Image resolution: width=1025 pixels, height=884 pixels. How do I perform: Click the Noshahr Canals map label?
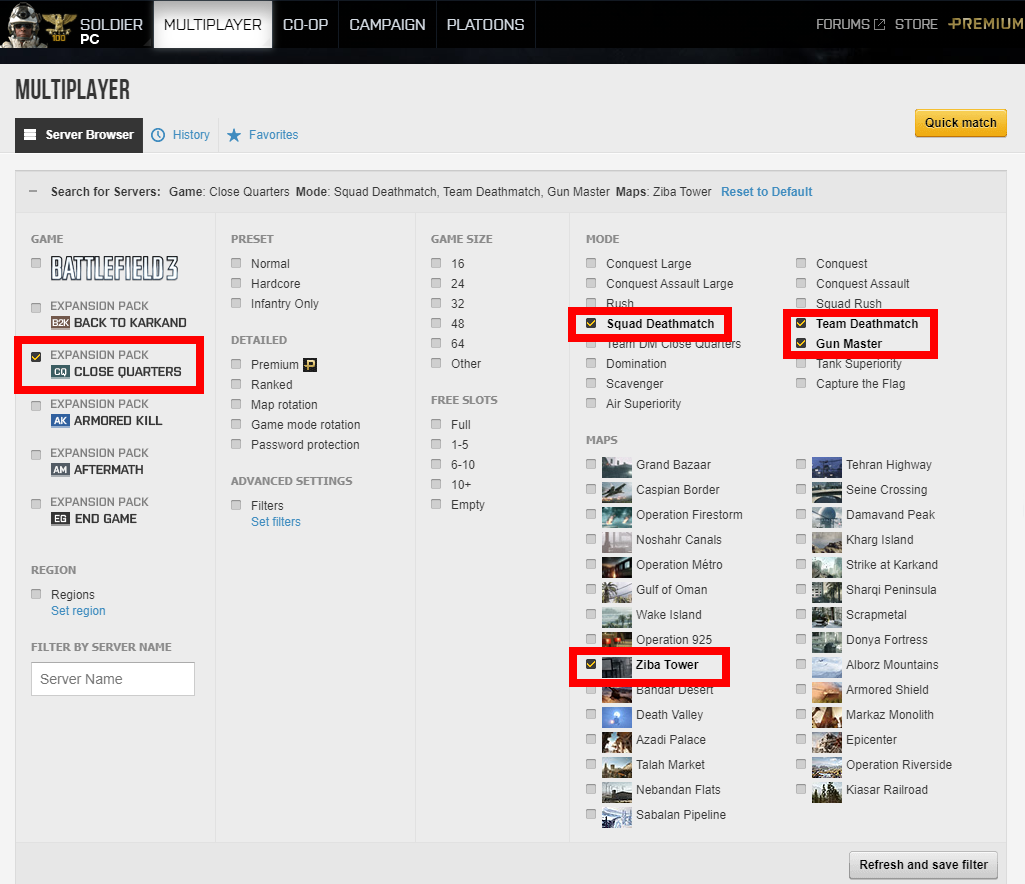pos(679,539)
